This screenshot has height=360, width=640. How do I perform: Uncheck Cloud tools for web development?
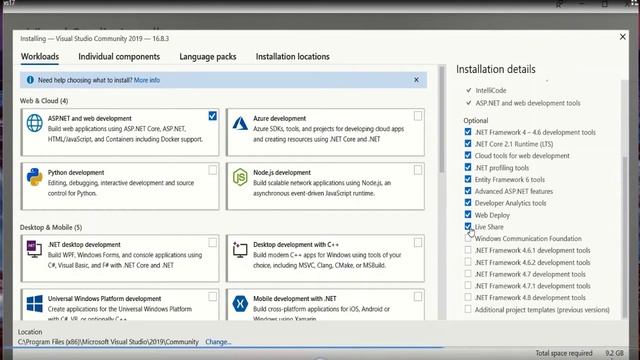[x=468, y=156]
